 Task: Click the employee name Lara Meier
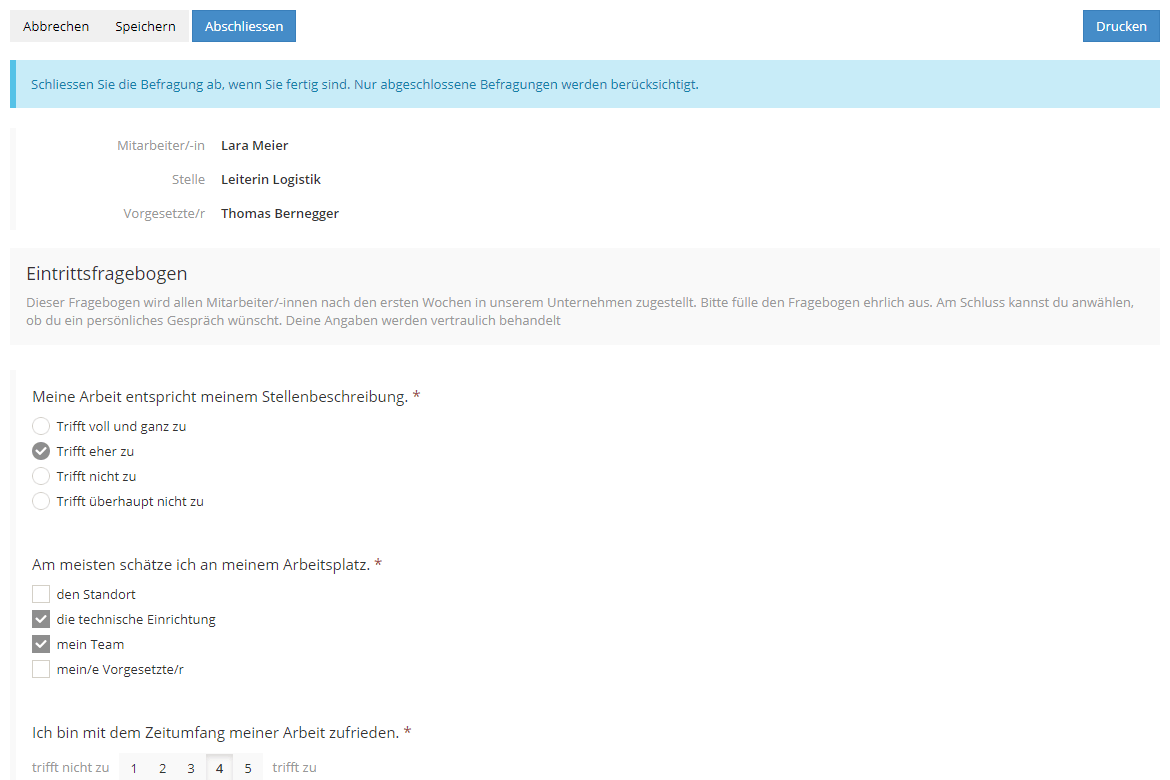254,145
